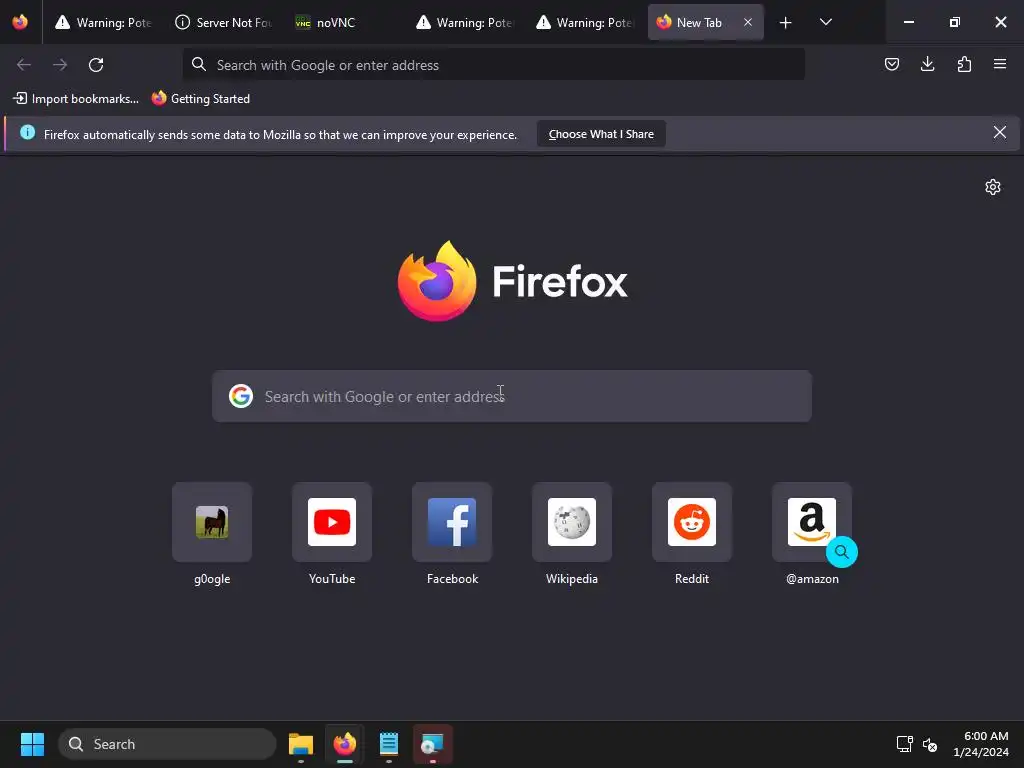Open the Firefox View pinned icon
The image size is (1024, 768).
(x=20, y=22)
